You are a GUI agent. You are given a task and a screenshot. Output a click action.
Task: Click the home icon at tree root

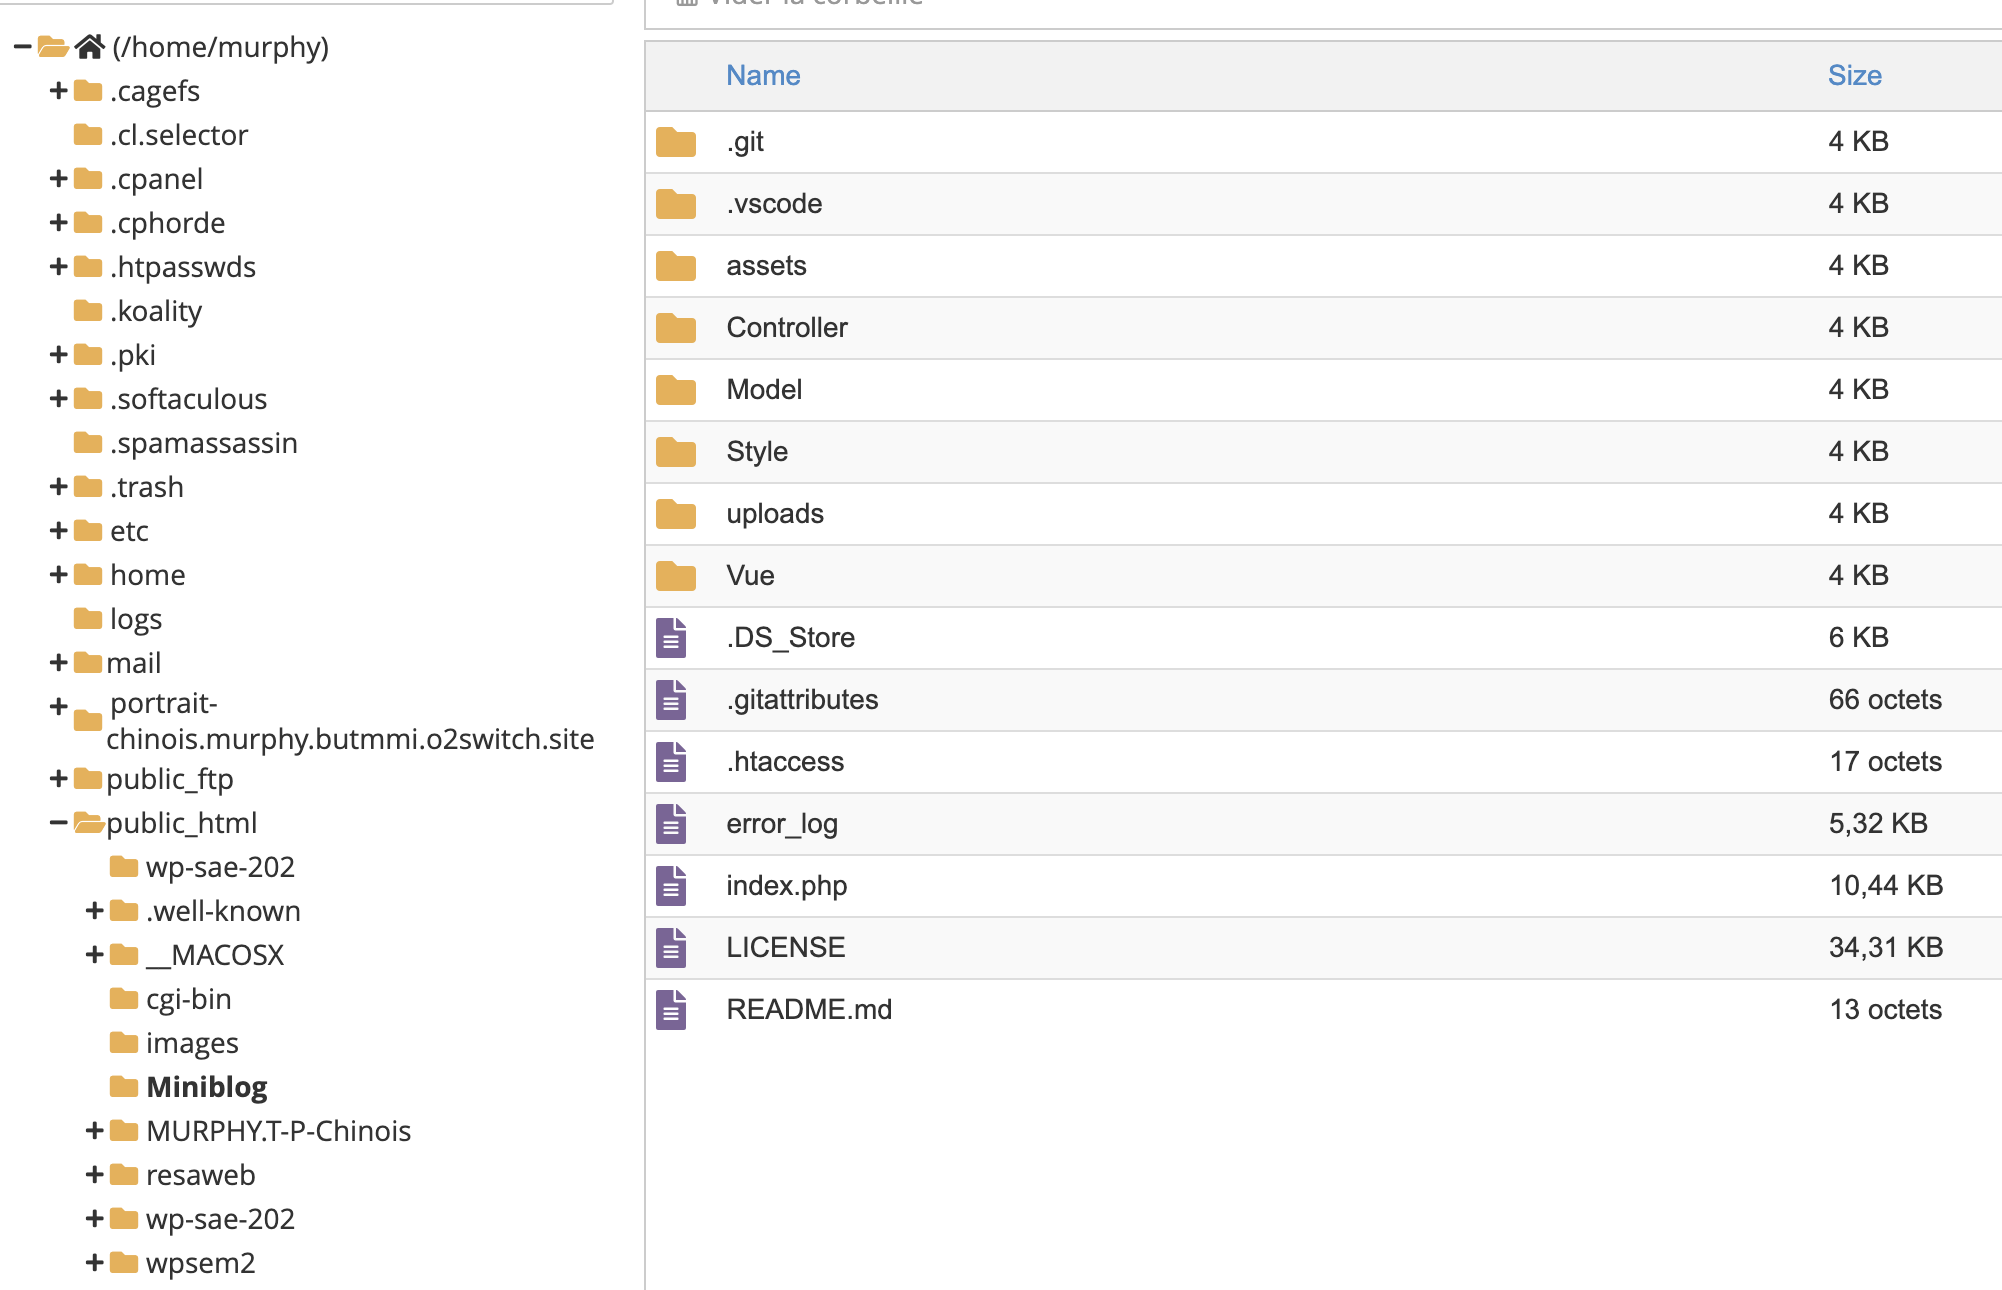pos(90,47)
